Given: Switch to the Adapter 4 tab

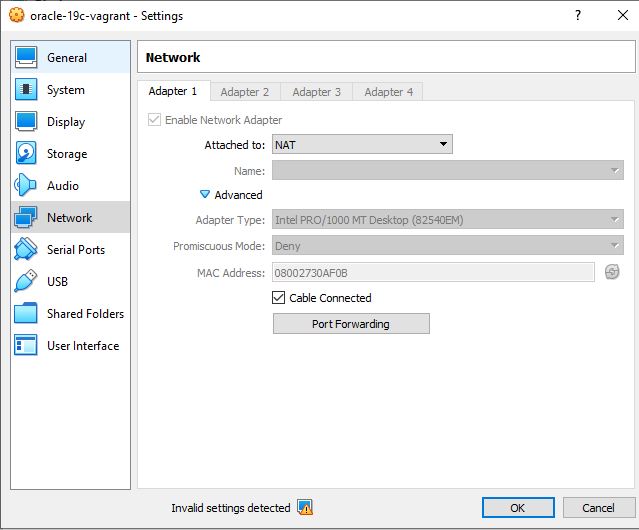Looking at the screenshot, I should pyautogui.click(x=388, y=92).
